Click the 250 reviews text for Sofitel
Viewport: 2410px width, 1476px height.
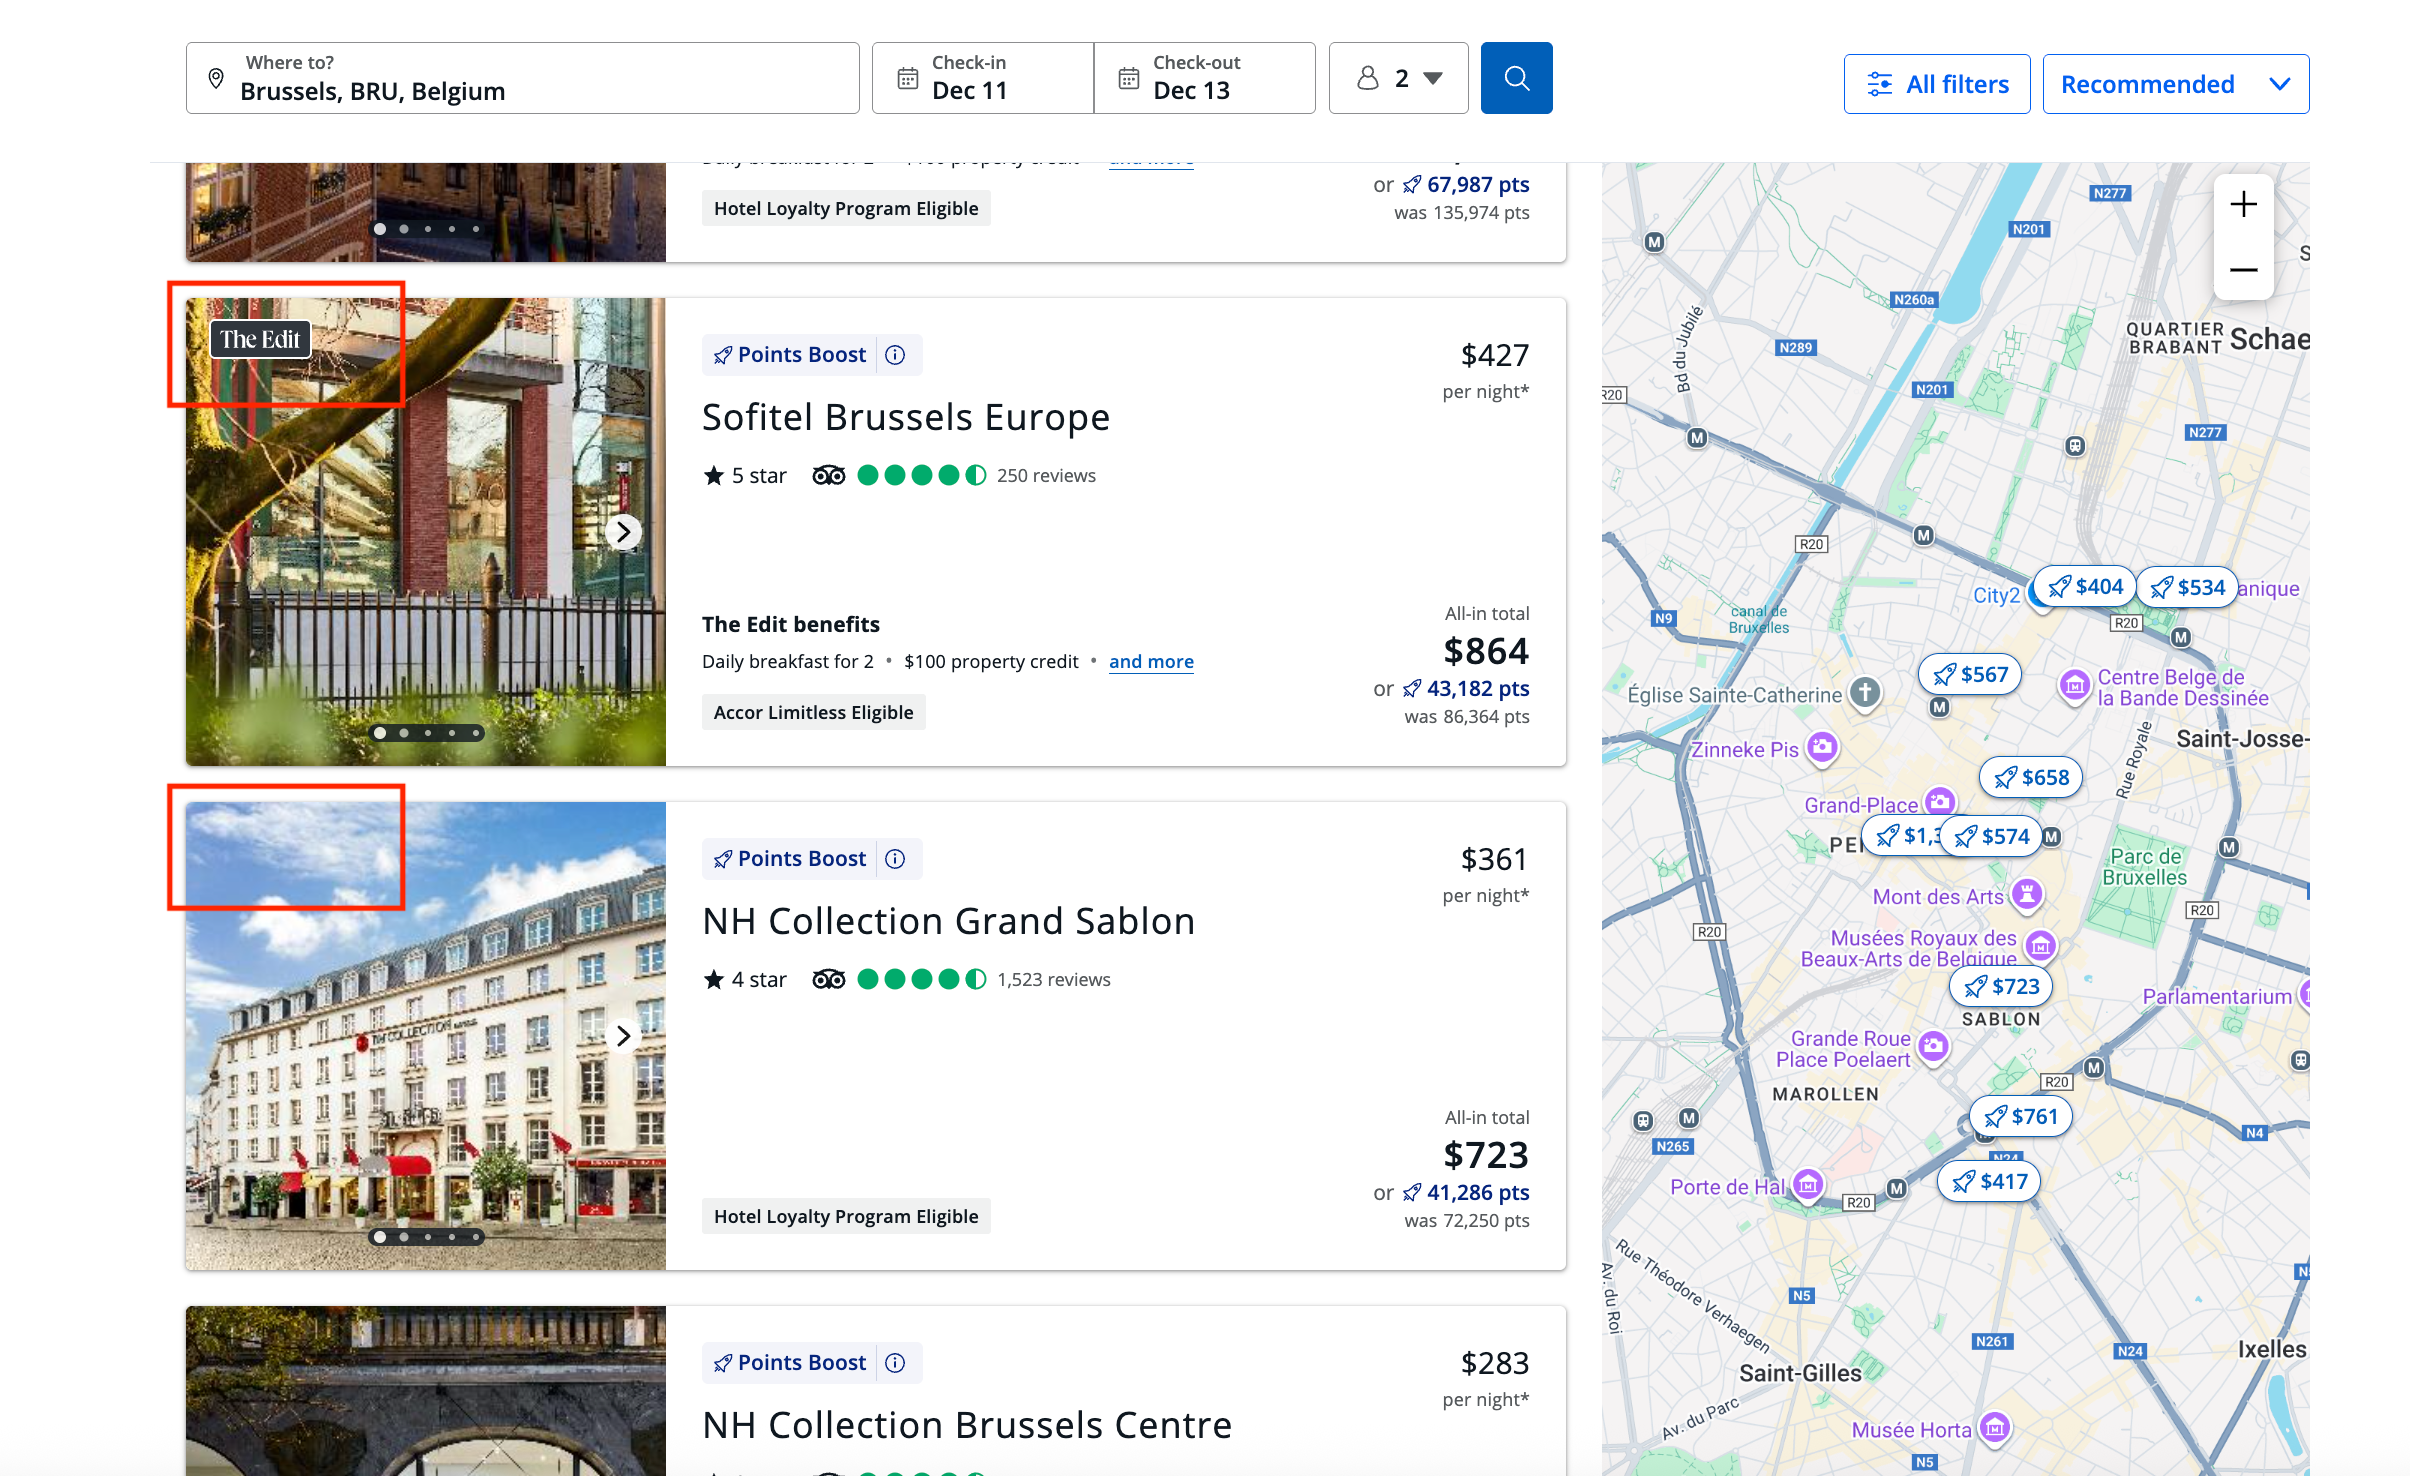coord(1046,476)
